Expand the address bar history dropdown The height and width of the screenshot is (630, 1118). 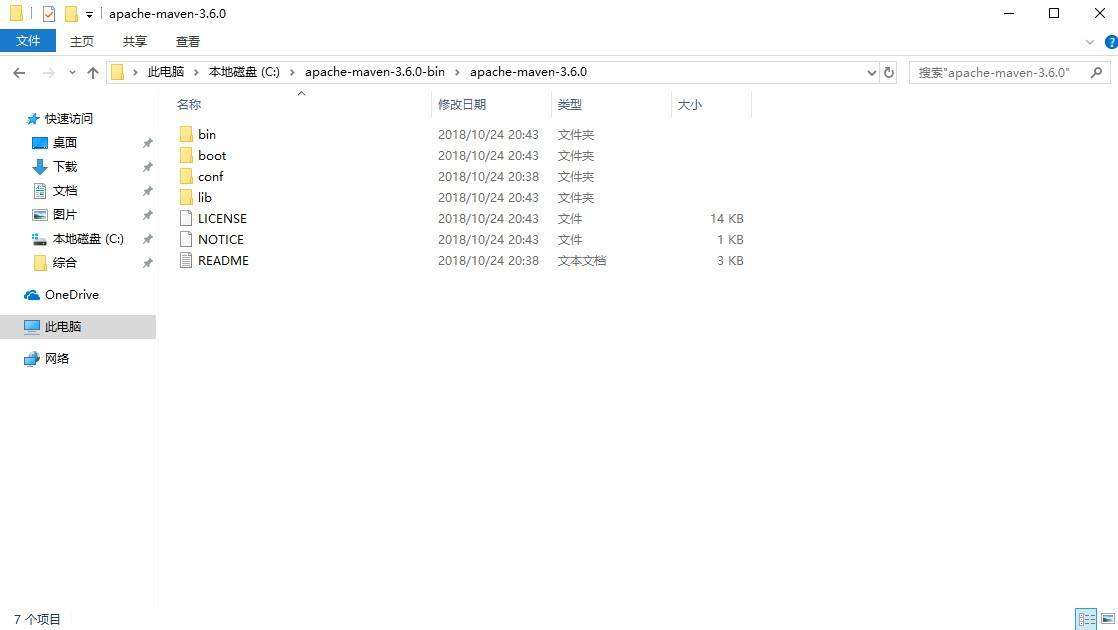click(871, 72)
